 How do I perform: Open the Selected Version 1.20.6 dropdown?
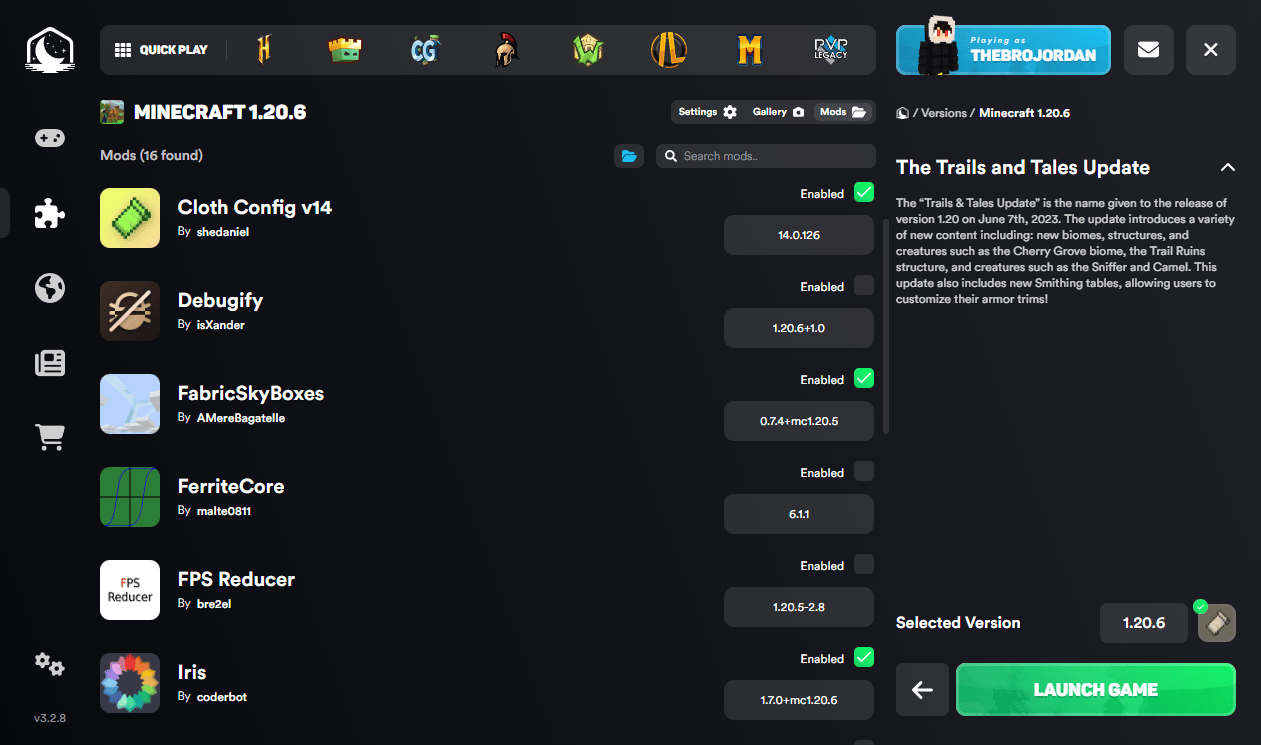point(1144,622)
